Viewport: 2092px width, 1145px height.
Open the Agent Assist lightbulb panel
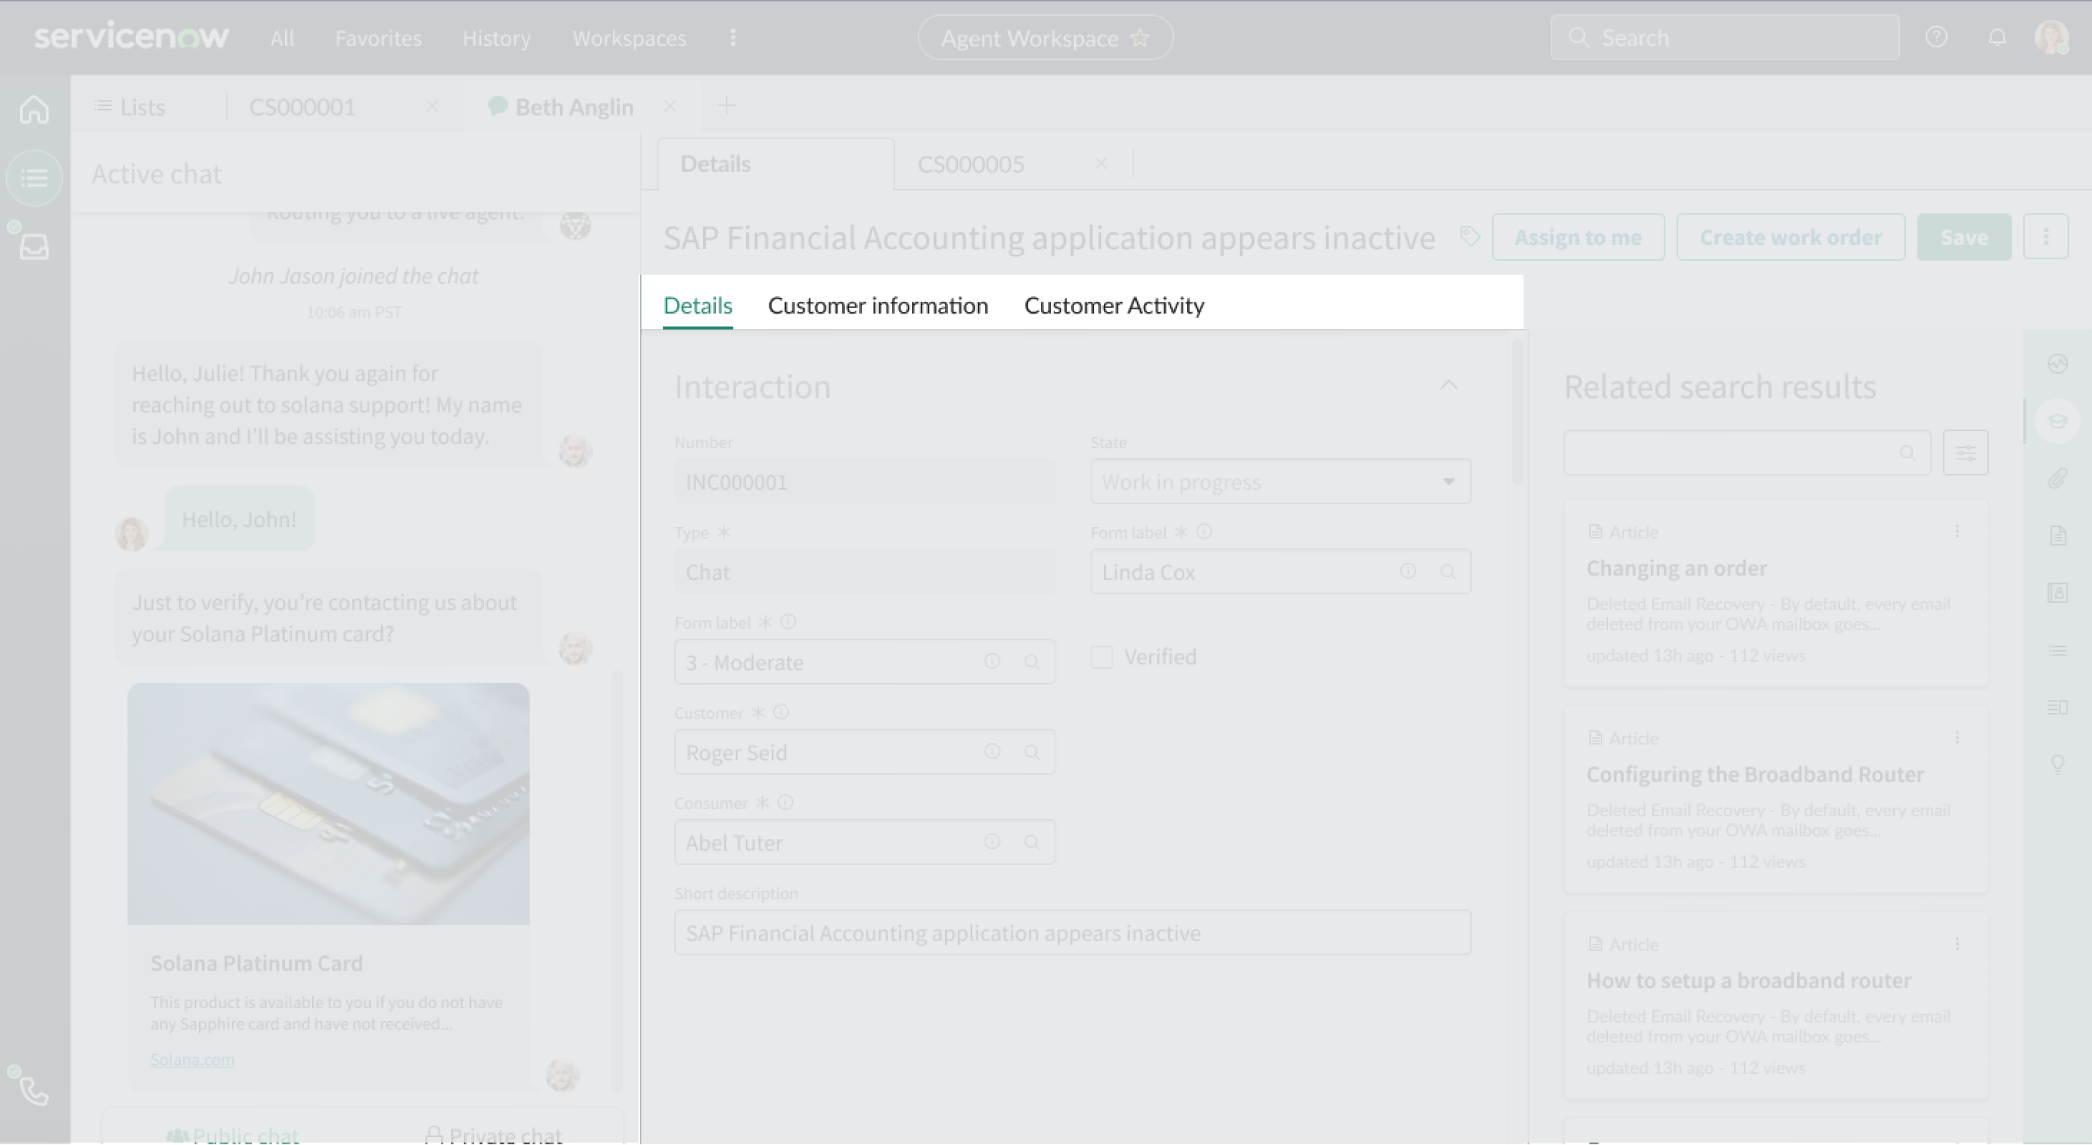pyautogui.click(x=2057, y=764)
